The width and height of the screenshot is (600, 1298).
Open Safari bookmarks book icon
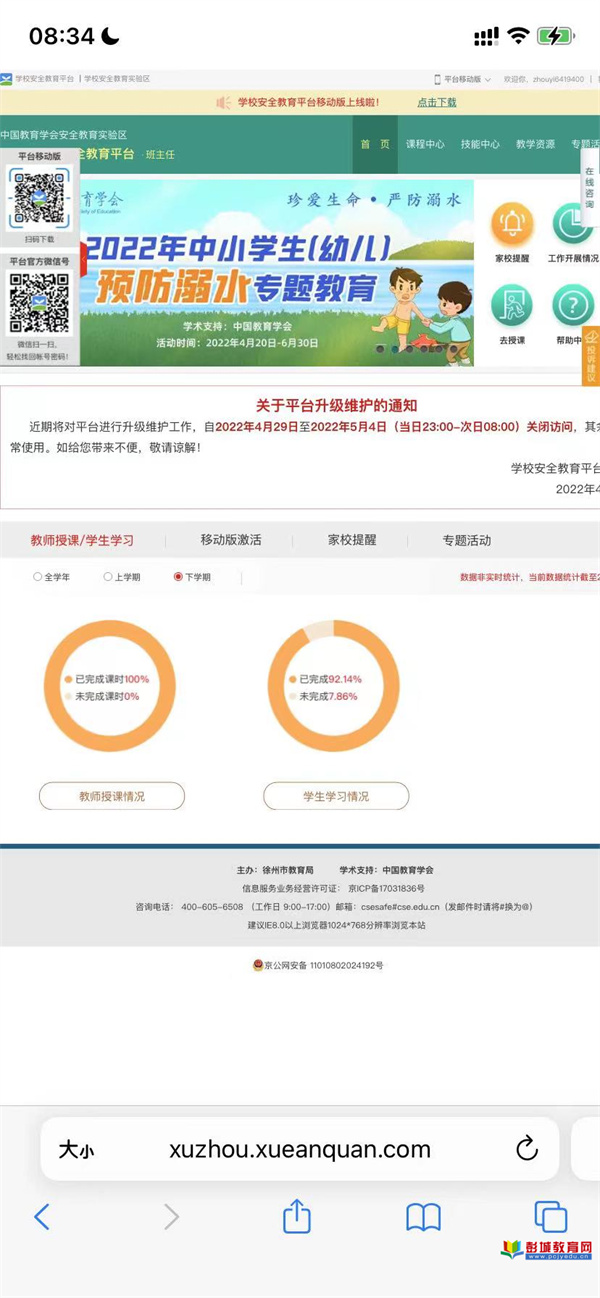[423, 1216]
